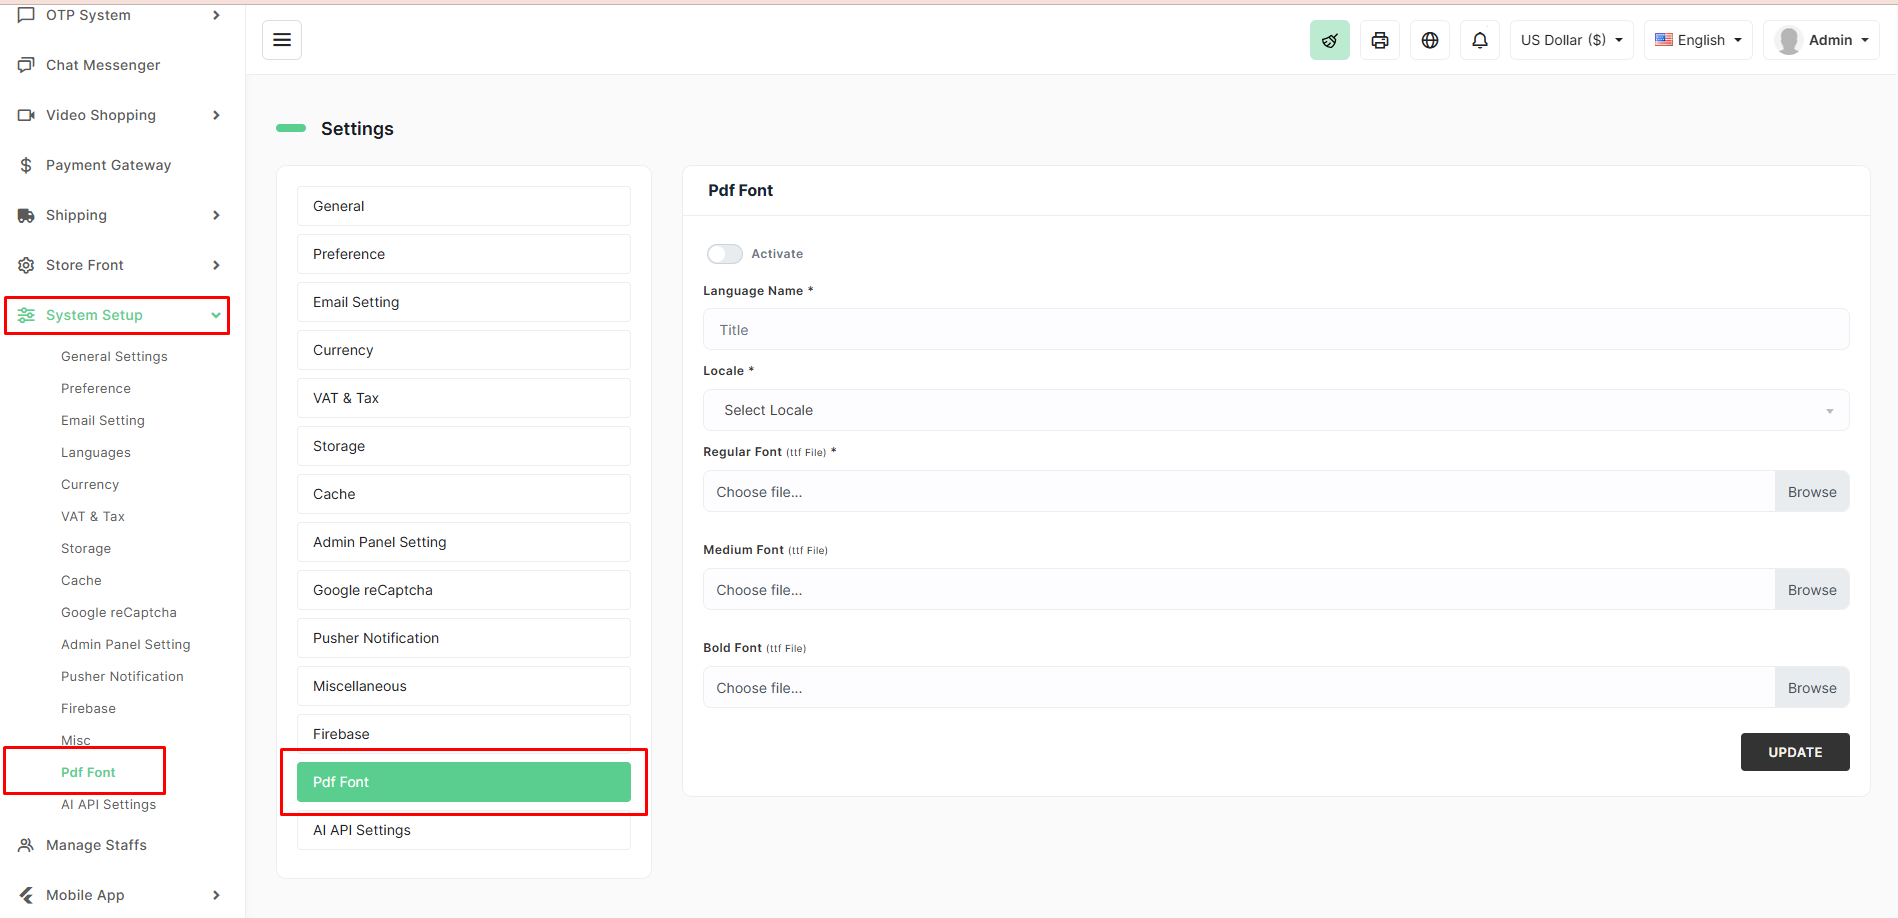1898x918 pixels.
Task: Click the UPDATE button
Action: [x=1794, y=752]
